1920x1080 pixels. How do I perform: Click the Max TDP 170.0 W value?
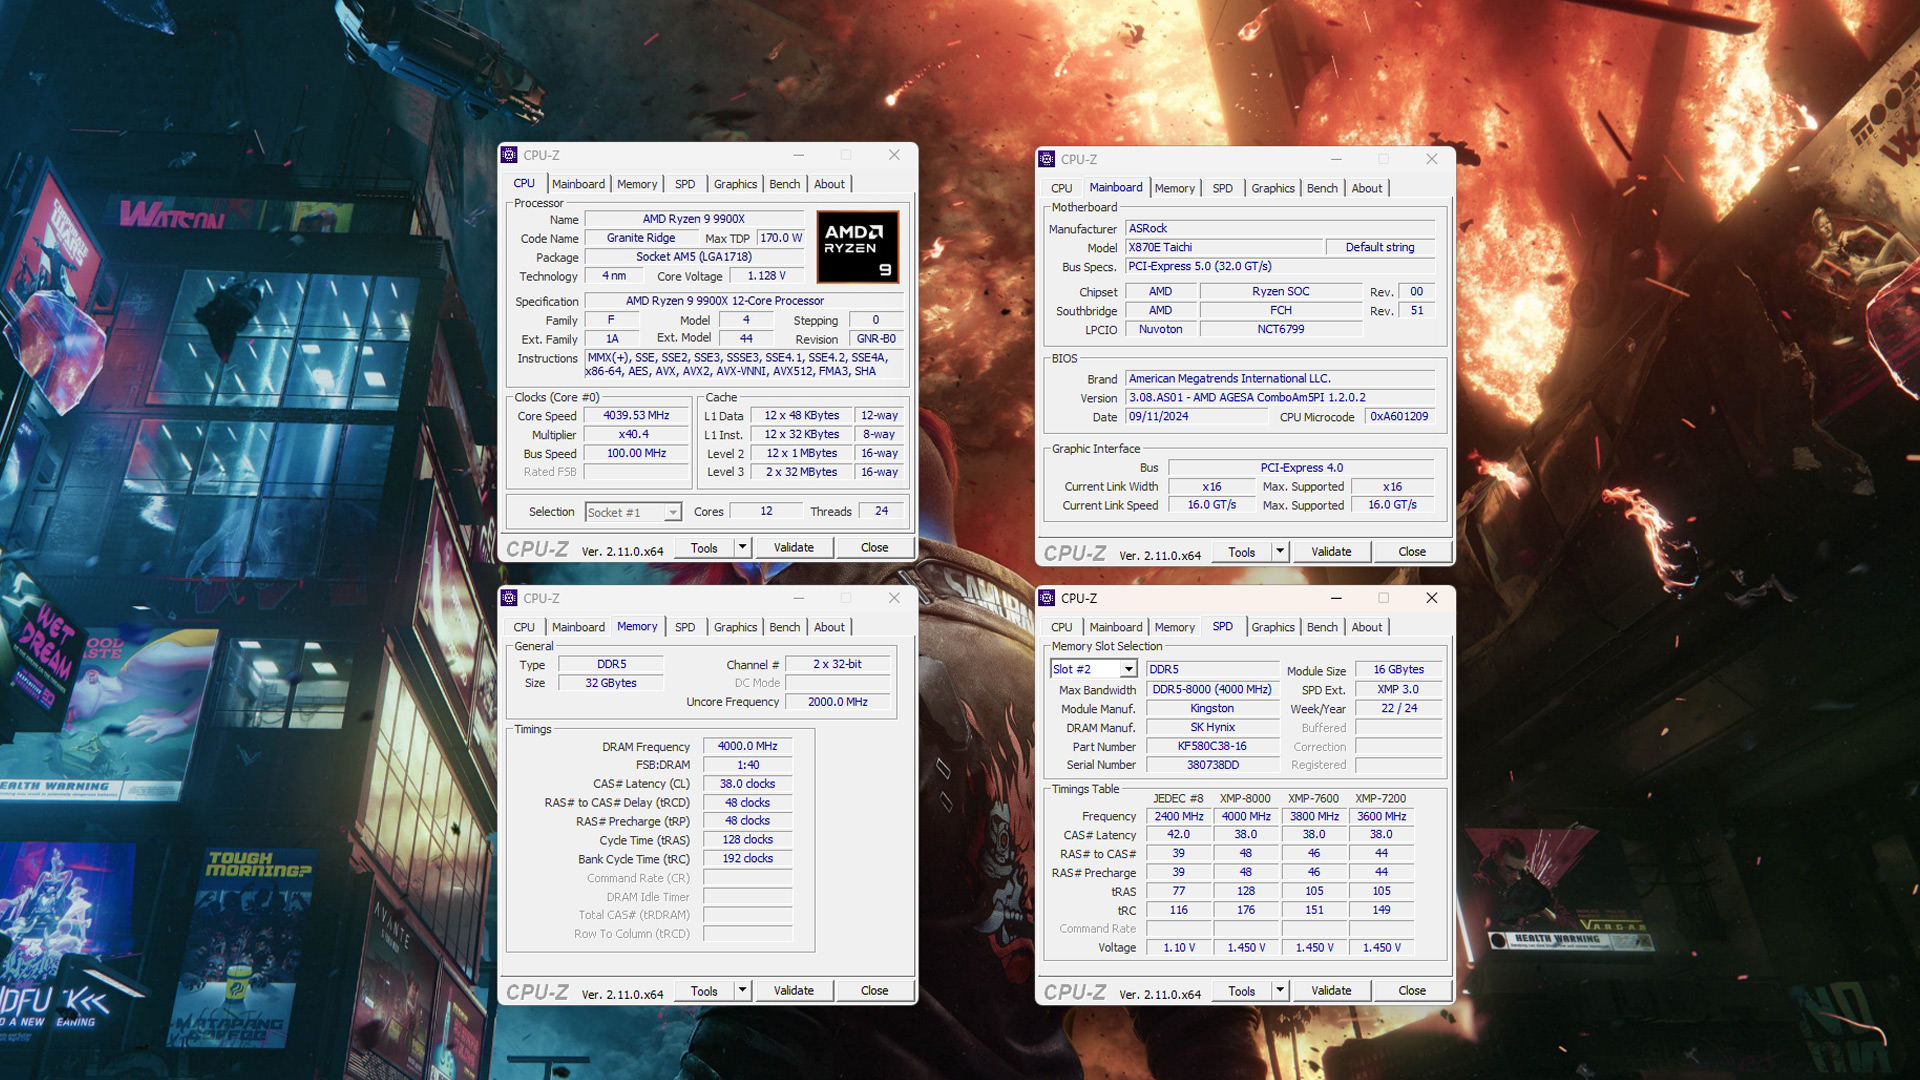click(x=781, y=238)
